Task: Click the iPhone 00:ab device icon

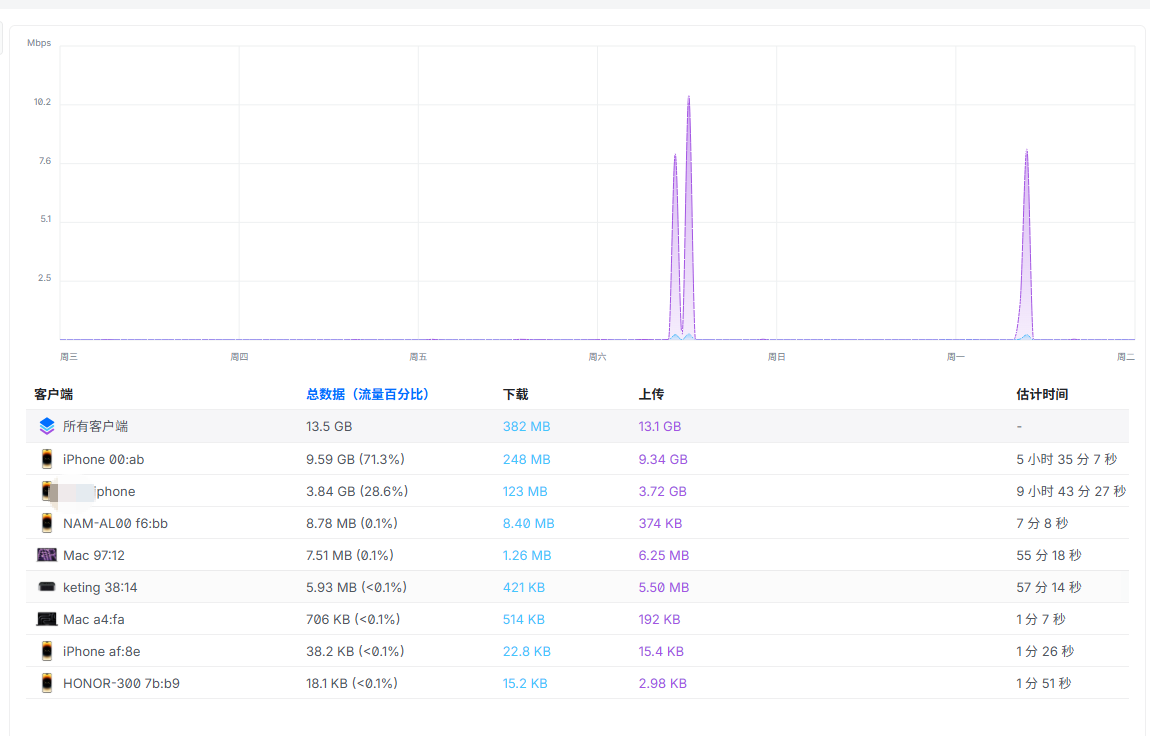Action: pyautogui.click(x=47, y=459)
